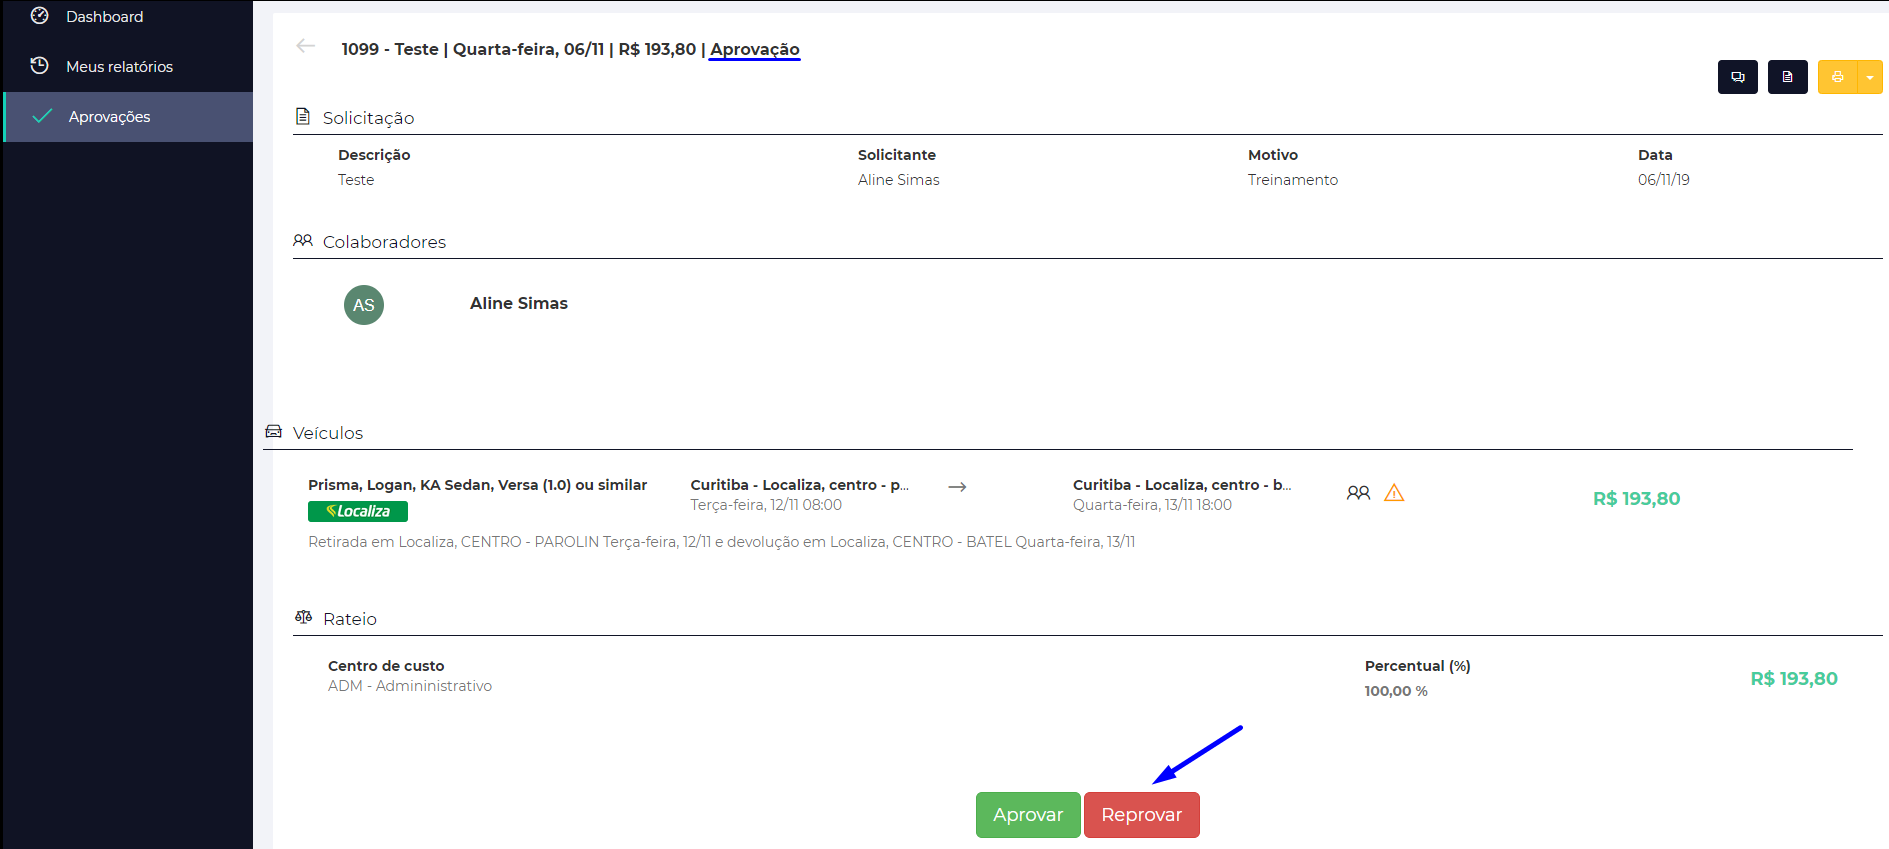Click the underlined Aprovação link in title

[x=754, y=49]
